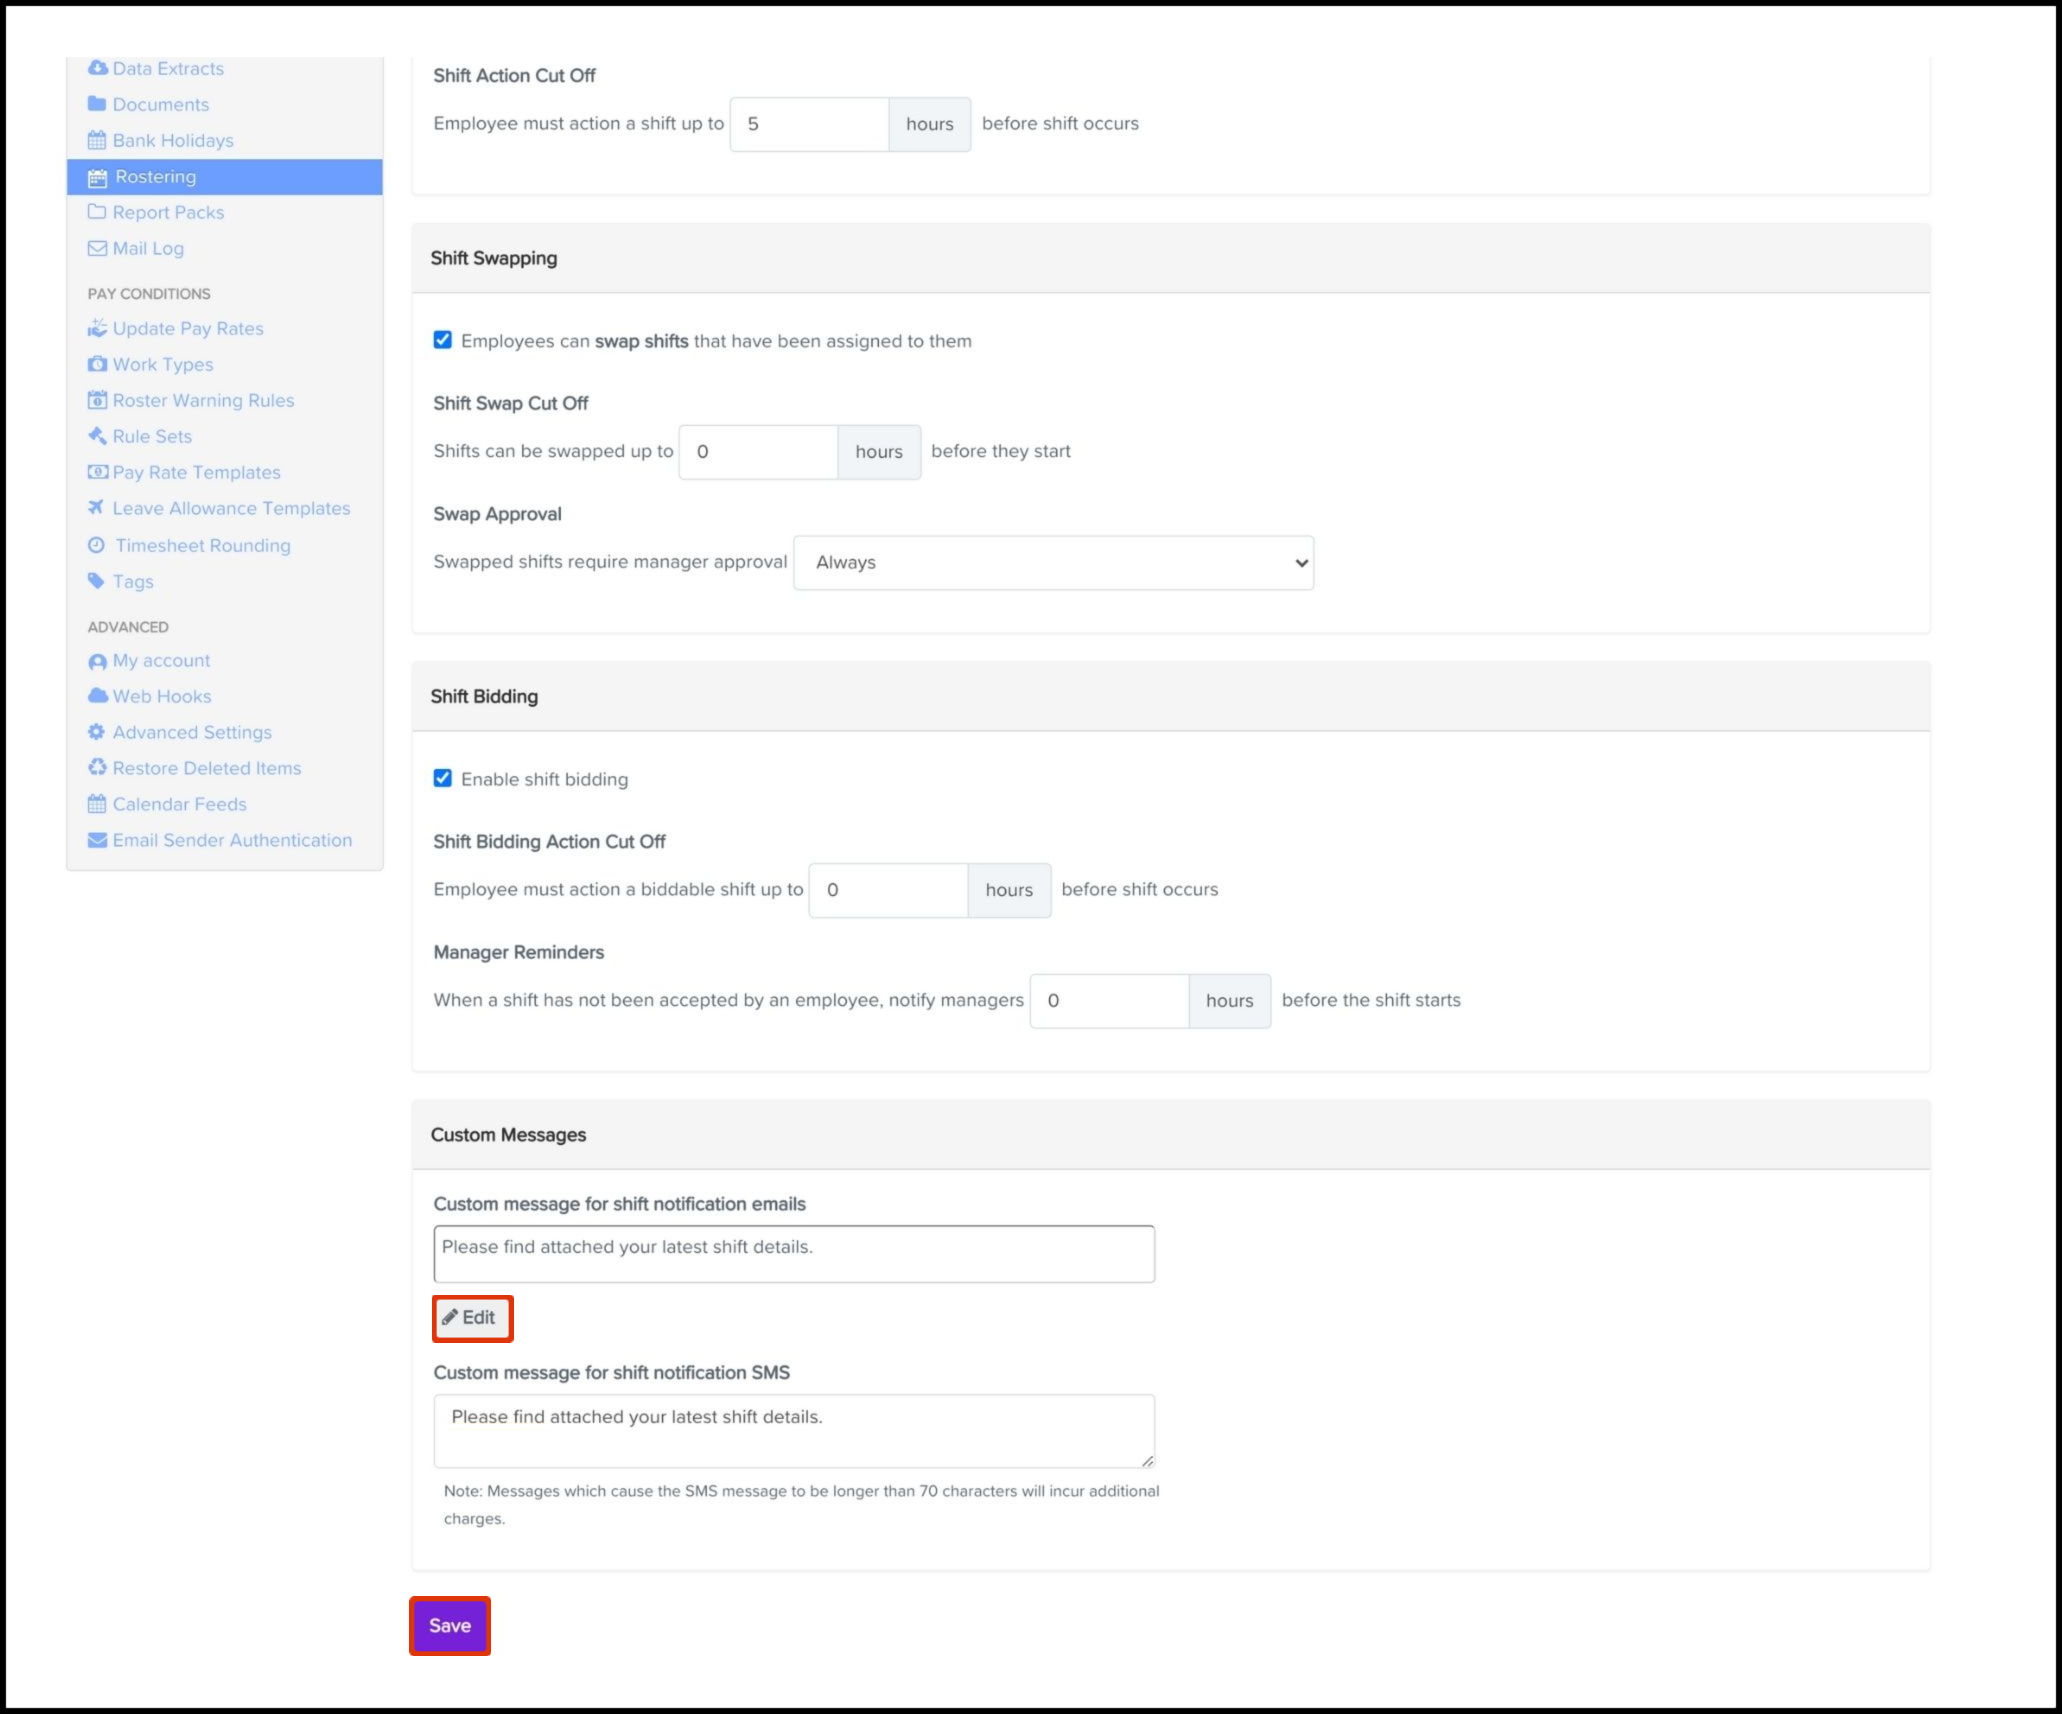The height and width of the screenshot is (1714, 2062).
Task: Click the Bank Holidays calendar icon
Action: pyautogui.click(x=97, y=141)
